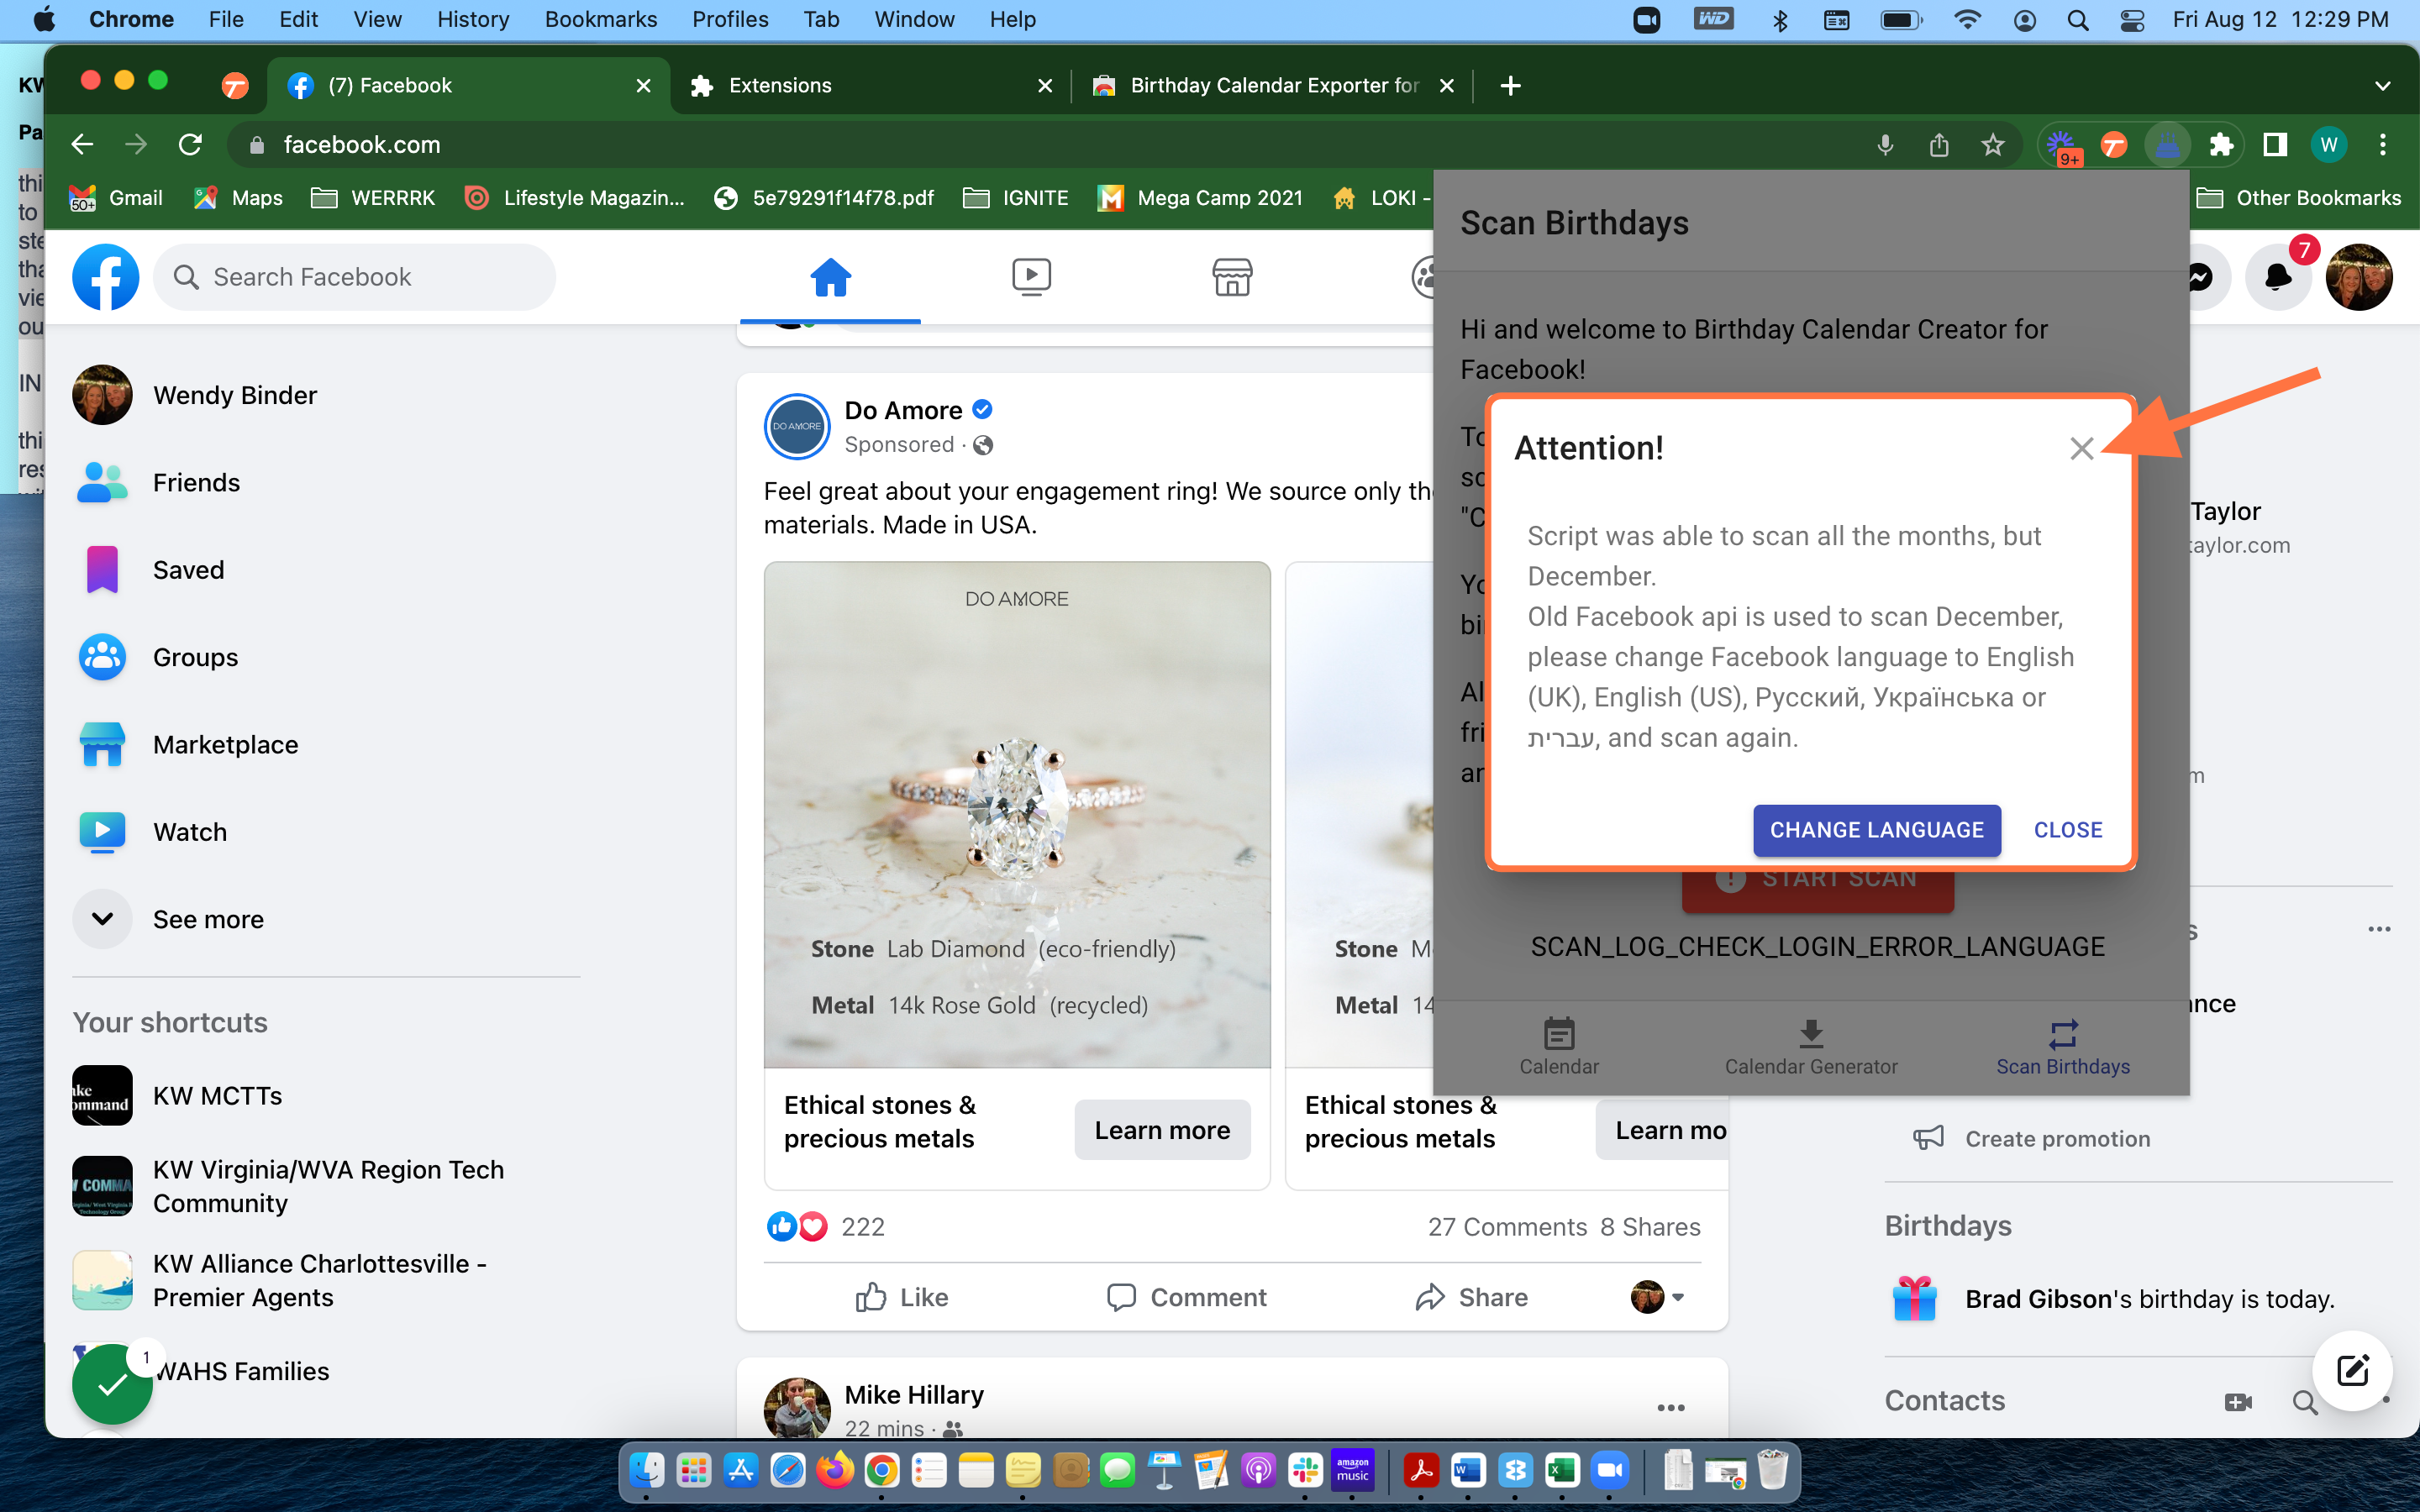Click the Do Amore ring image
The width and height of the screenshot is (2420, 1512).
pyautogui.click(x=1017, y=814)
